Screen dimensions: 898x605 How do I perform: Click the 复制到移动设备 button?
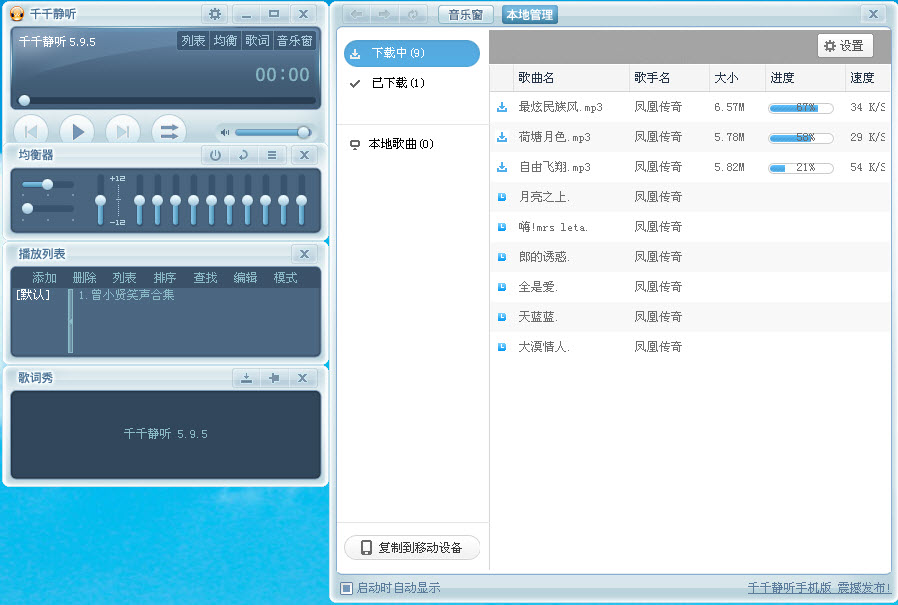point(410,547)
